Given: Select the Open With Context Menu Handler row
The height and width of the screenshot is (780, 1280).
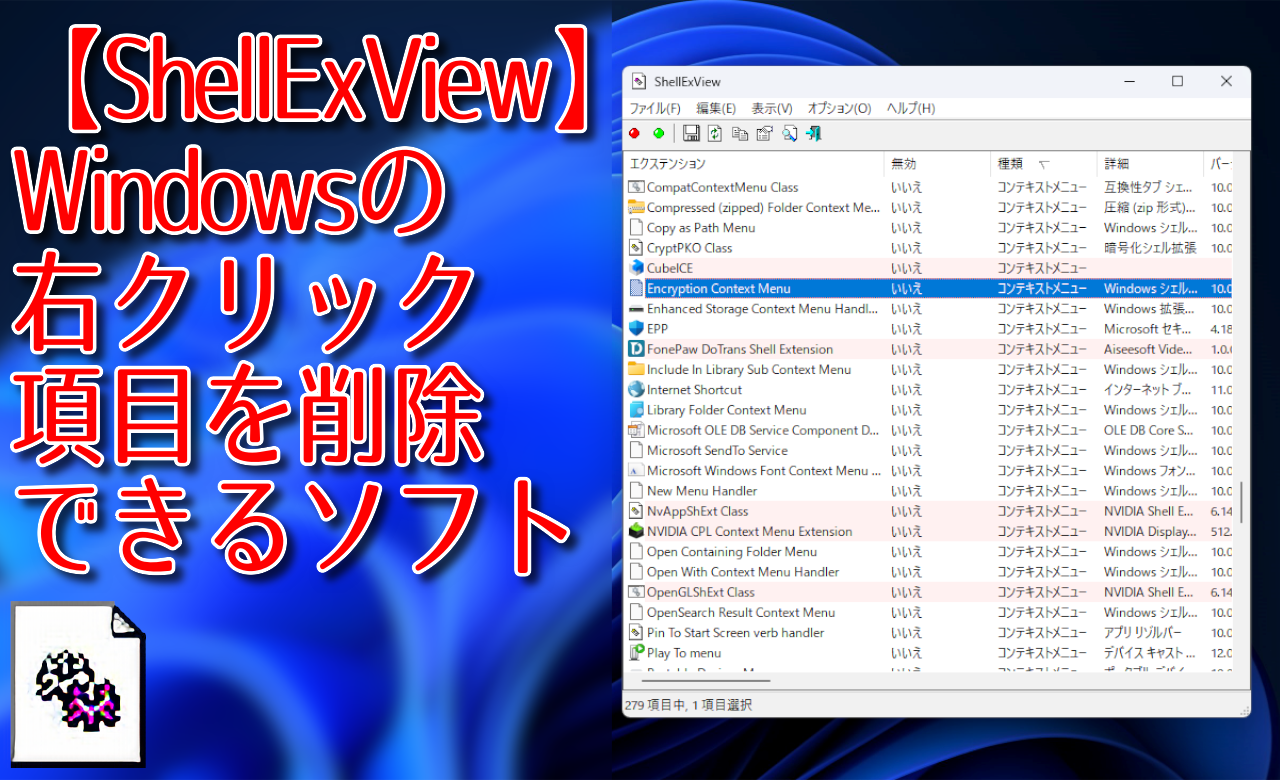Looking at the screenshot, I should [x=930, y=572].
